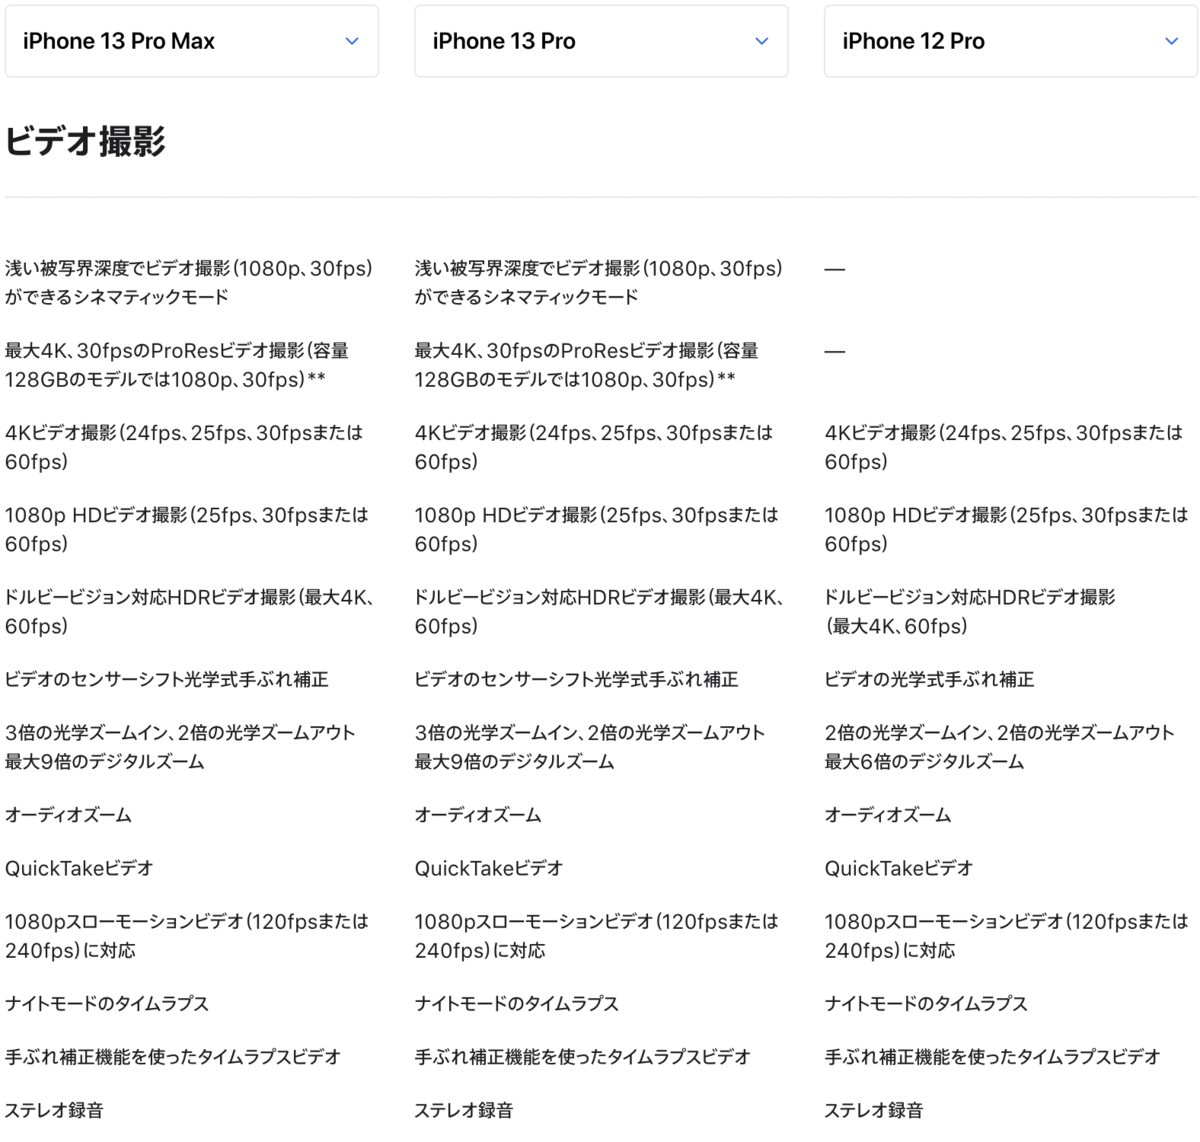The width and height of the screenshot is (1200, 1142).
Task: Click the 4Kビデオ撮影 text in iPhone 12 Pro column
Action: click(1004, 447)
